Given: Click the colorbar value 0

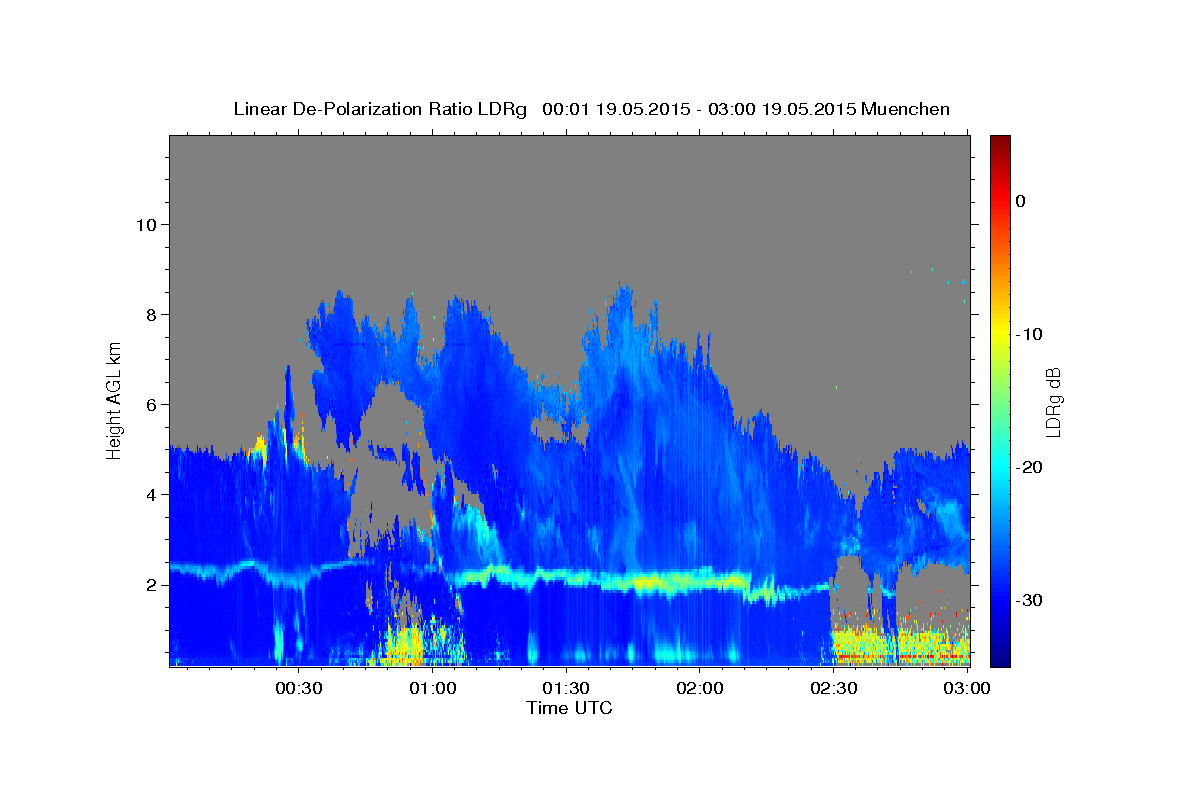Looking at the screenshot, I should 1021,201.
